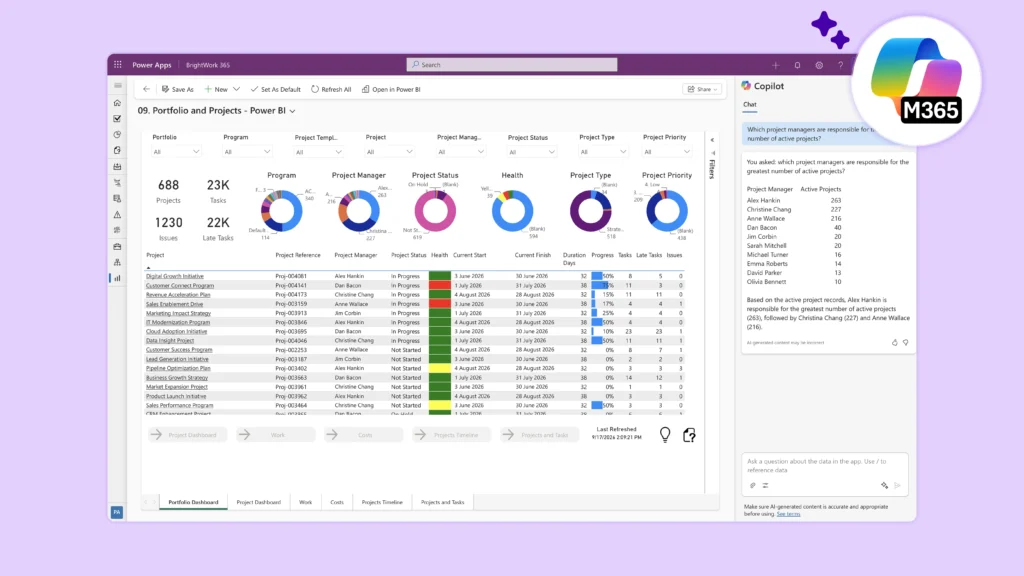Open the briefcase icon in the sidebar
This screenshot has height=576, width=1024.
click(x=118, y=246)
